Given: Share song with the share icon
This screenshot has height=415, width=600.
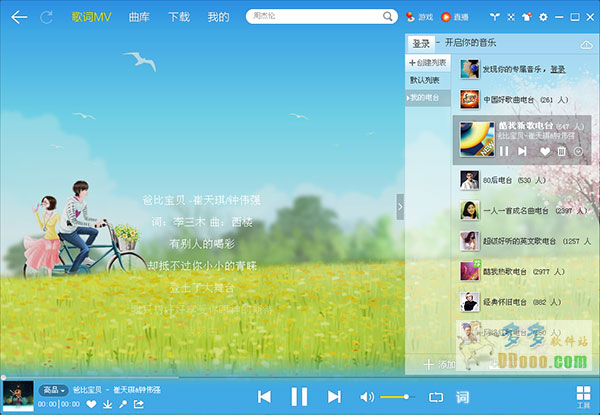Looking at the screenshot, I should click(139, 404).
